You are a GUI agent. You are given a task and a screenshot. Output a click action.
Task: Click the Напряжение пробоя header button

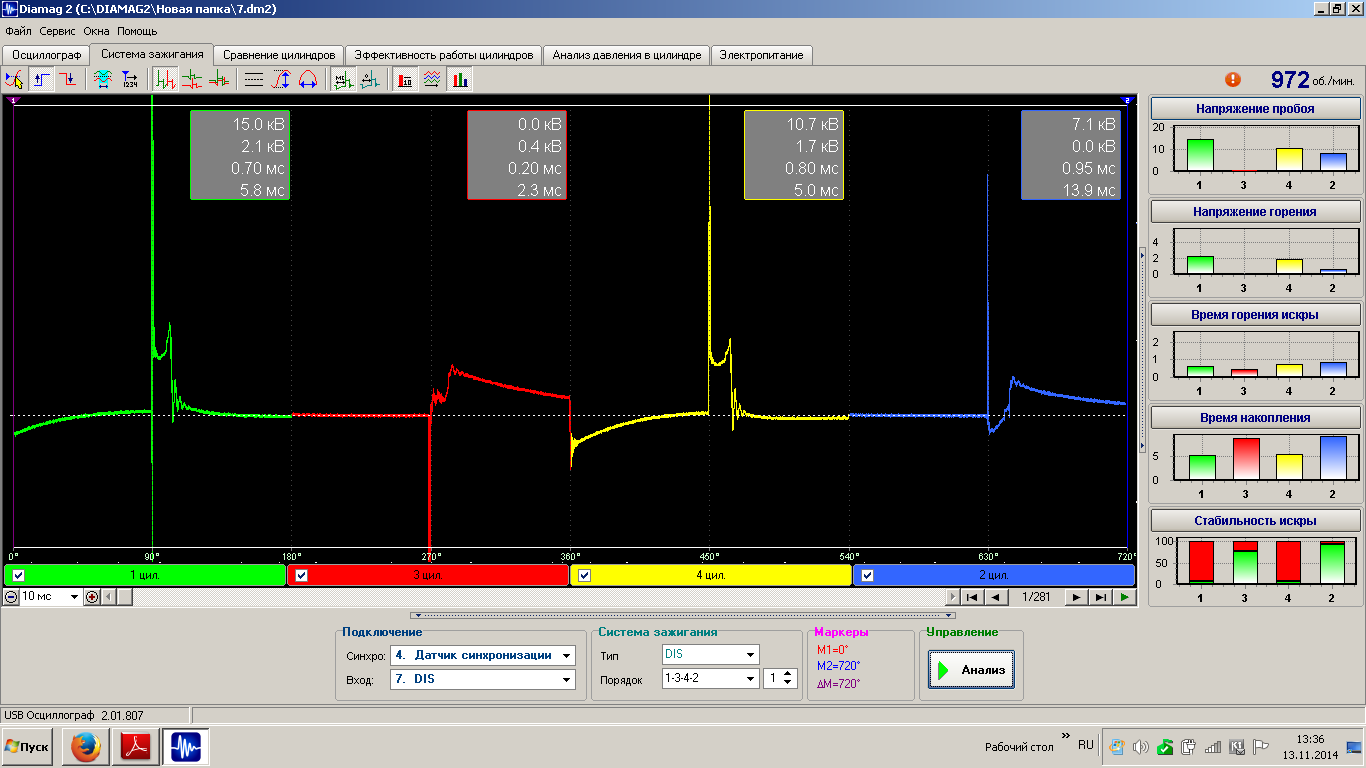coord(1255,108)
